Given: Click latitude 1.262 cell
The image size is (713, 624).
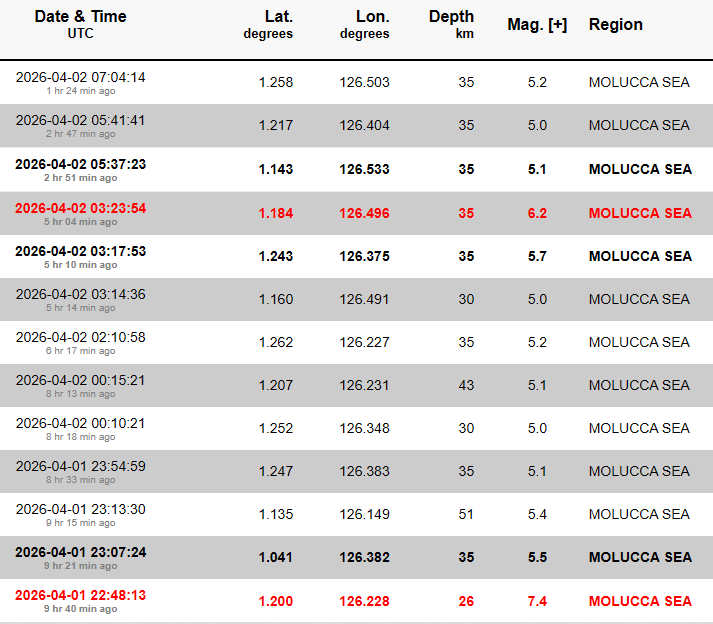Looking at the screenshot, I should (x=276, y=342).
